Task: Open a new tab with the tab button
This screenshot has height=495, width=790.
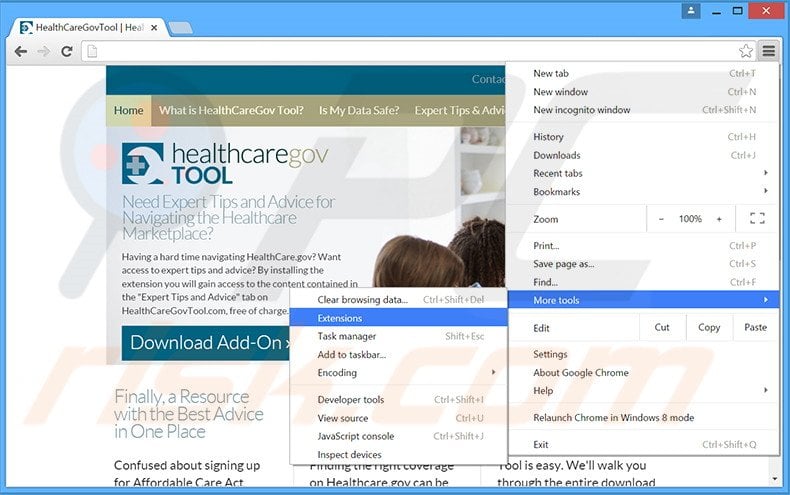Action: [x=180, y=28]
